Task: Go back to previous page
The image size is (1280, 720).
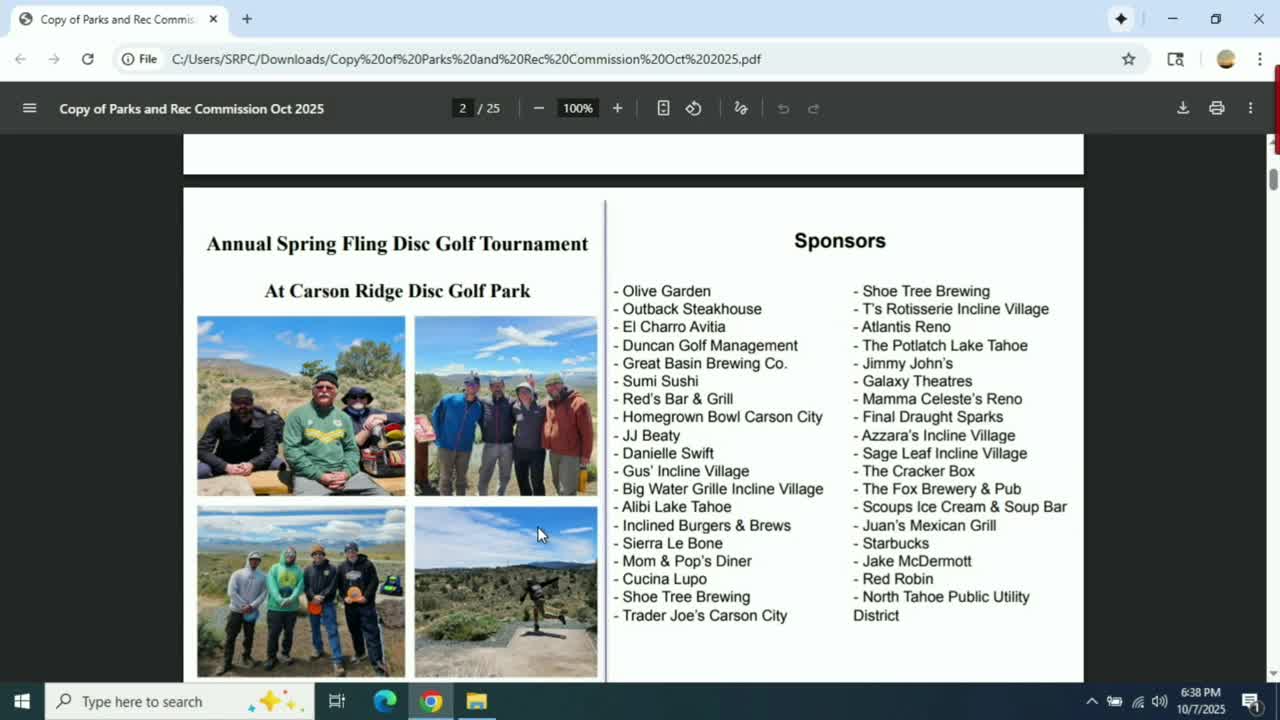Action: coord(20,59)
